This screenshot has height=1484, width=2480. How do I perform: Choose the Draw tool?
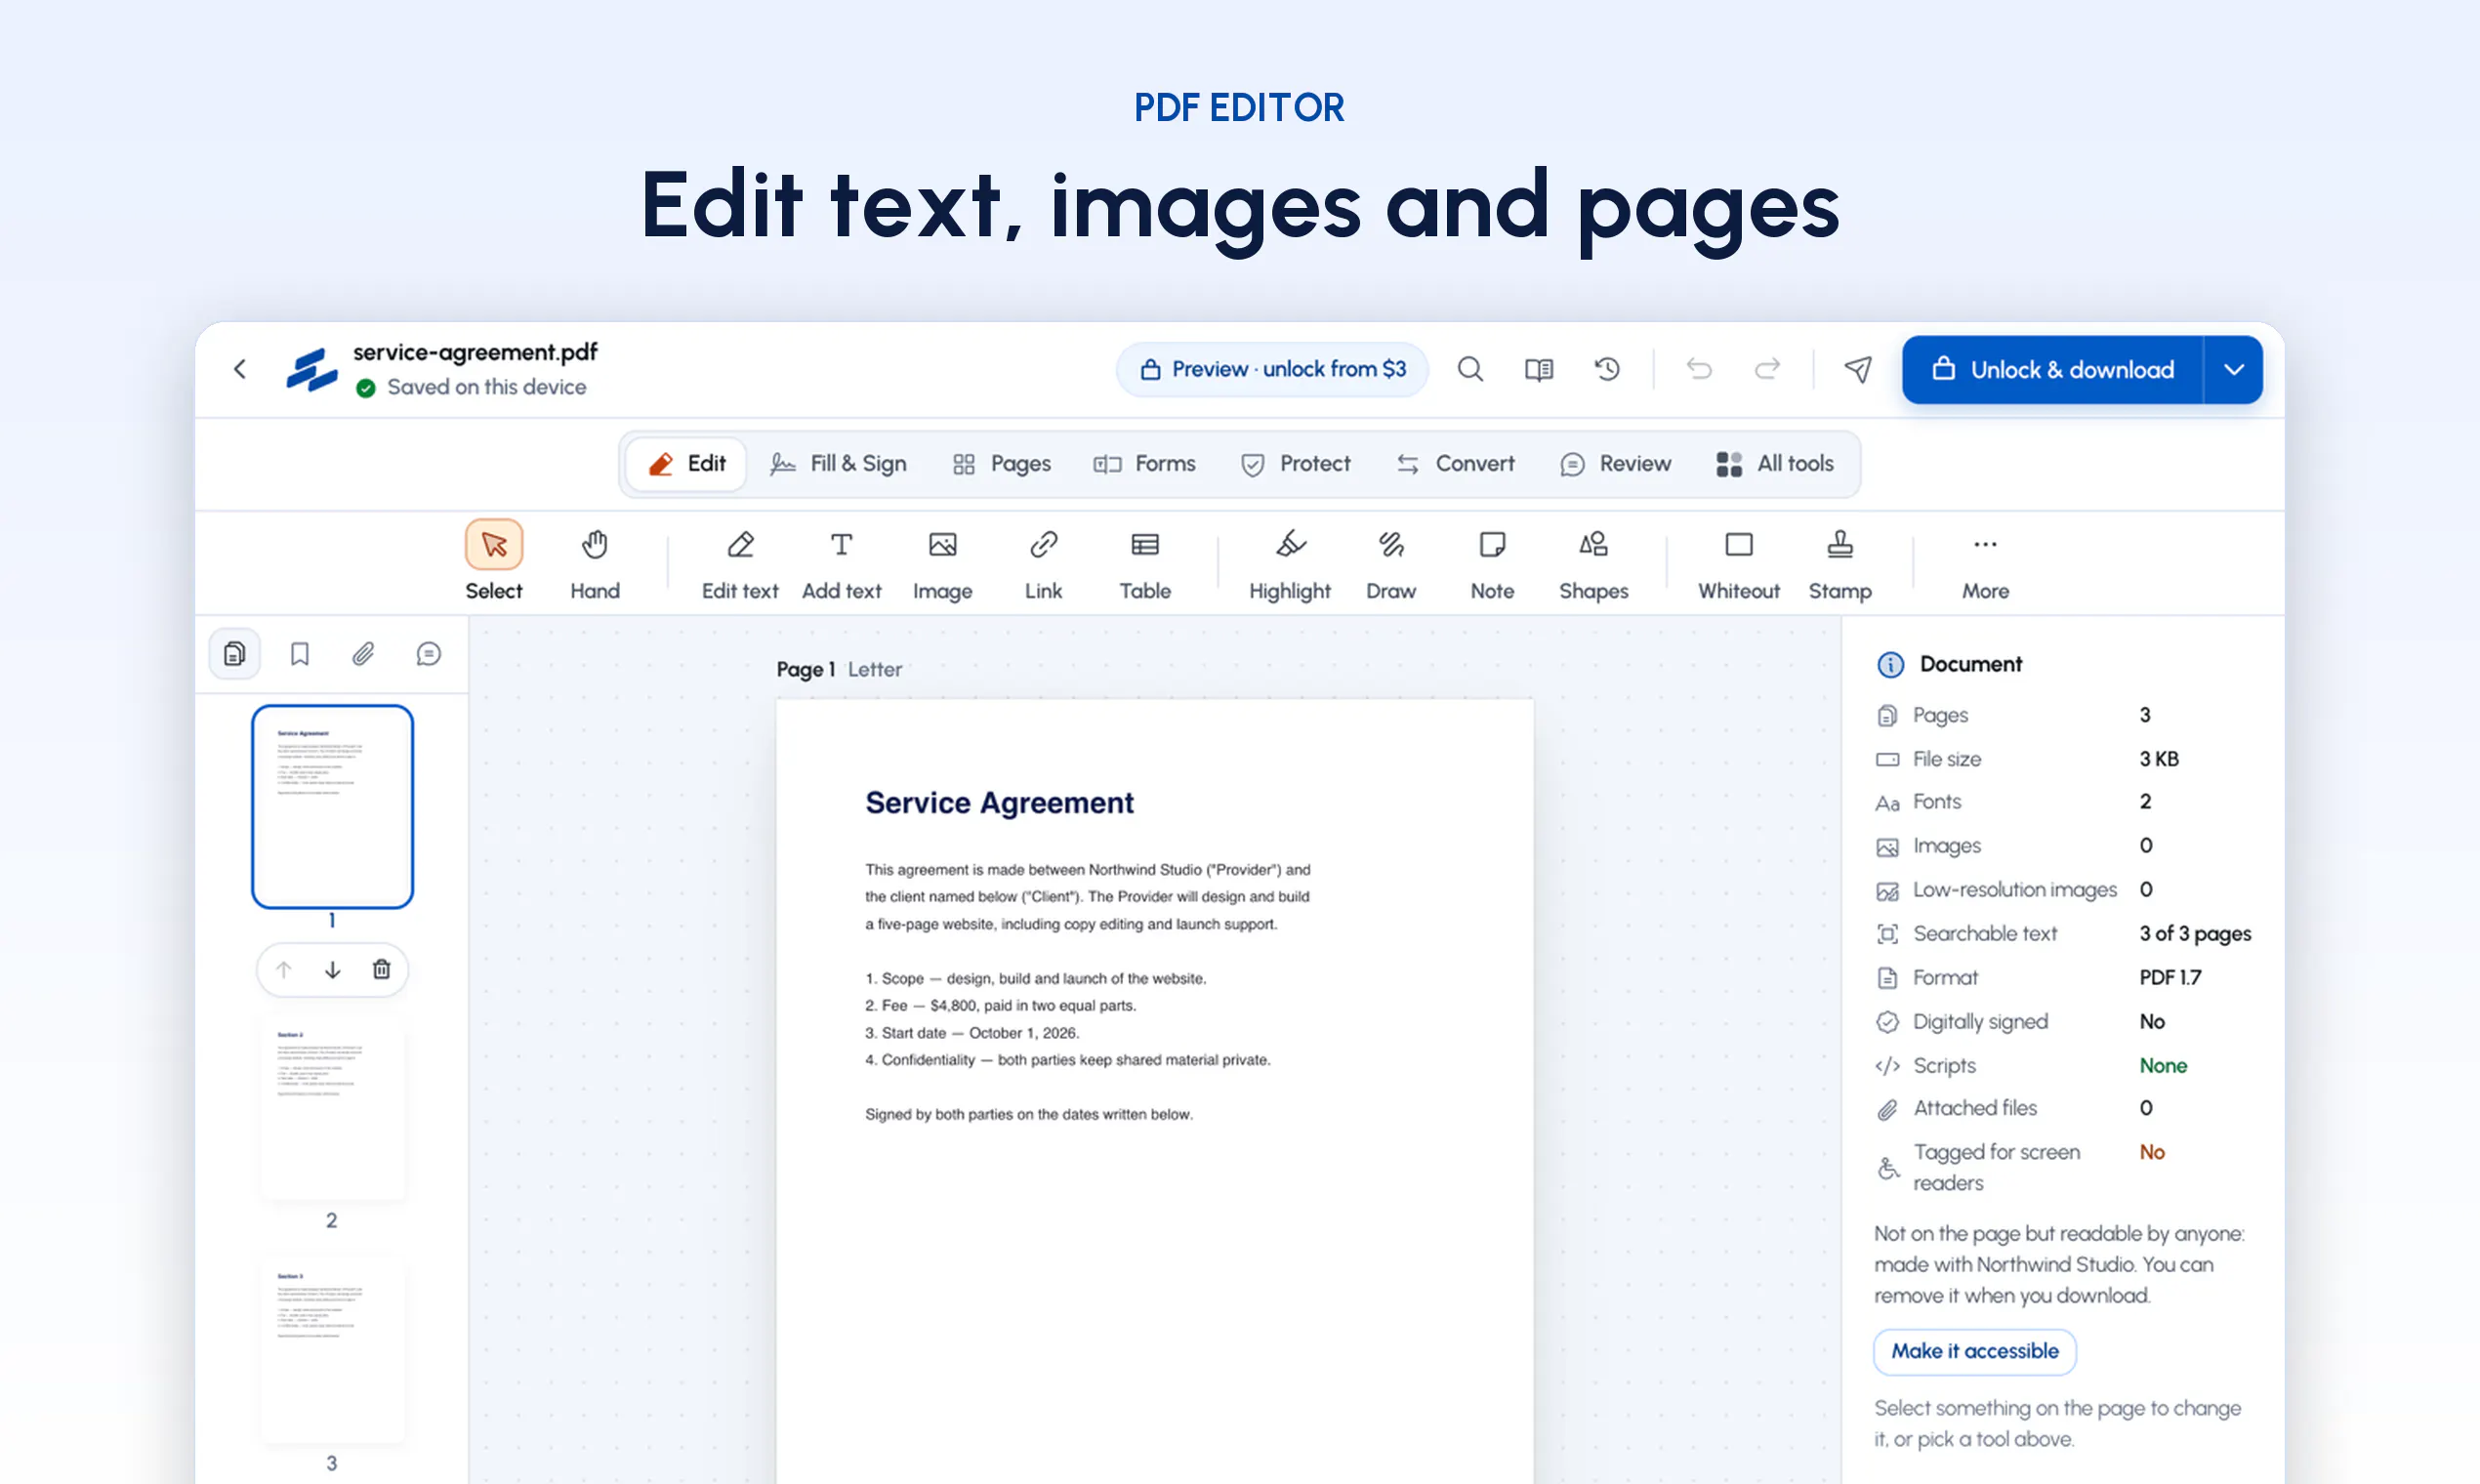tap(1391, 563)
